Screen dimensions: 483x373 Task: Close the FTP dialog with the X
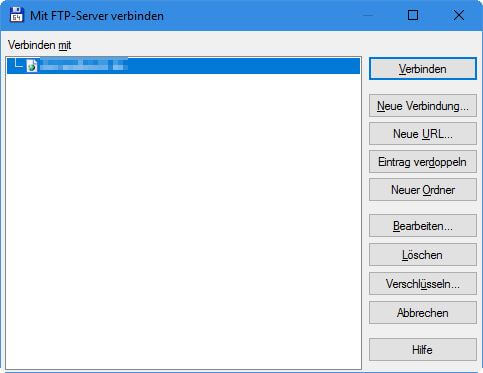pos(459,15)
